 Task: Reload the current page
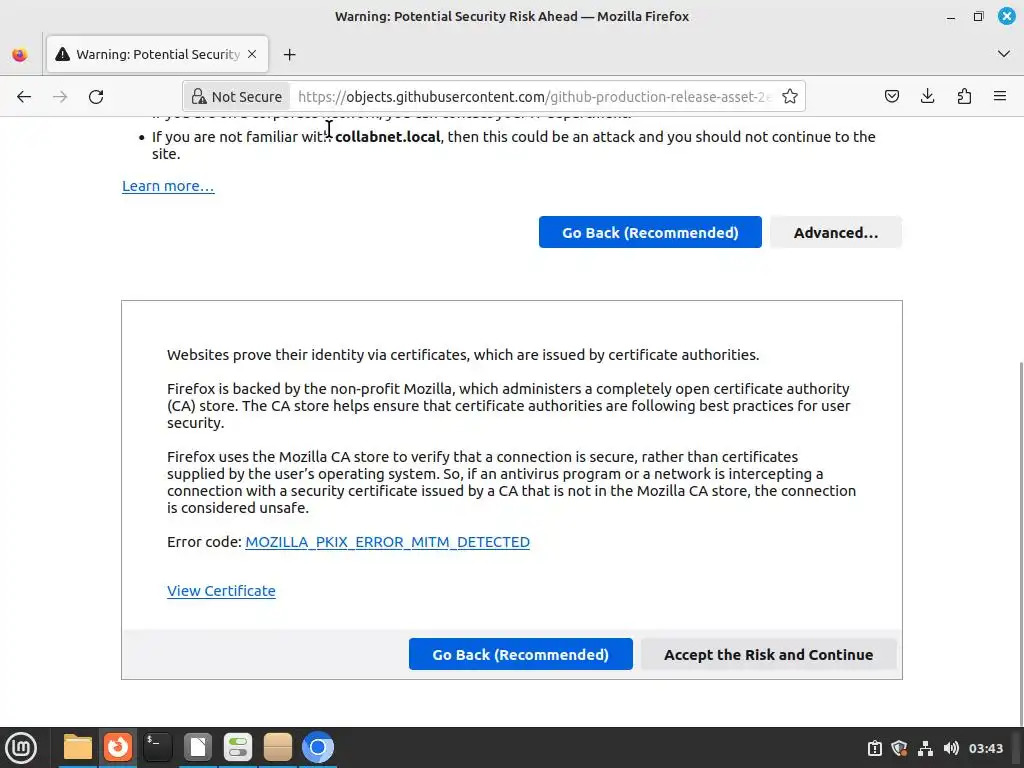[96, 97]
